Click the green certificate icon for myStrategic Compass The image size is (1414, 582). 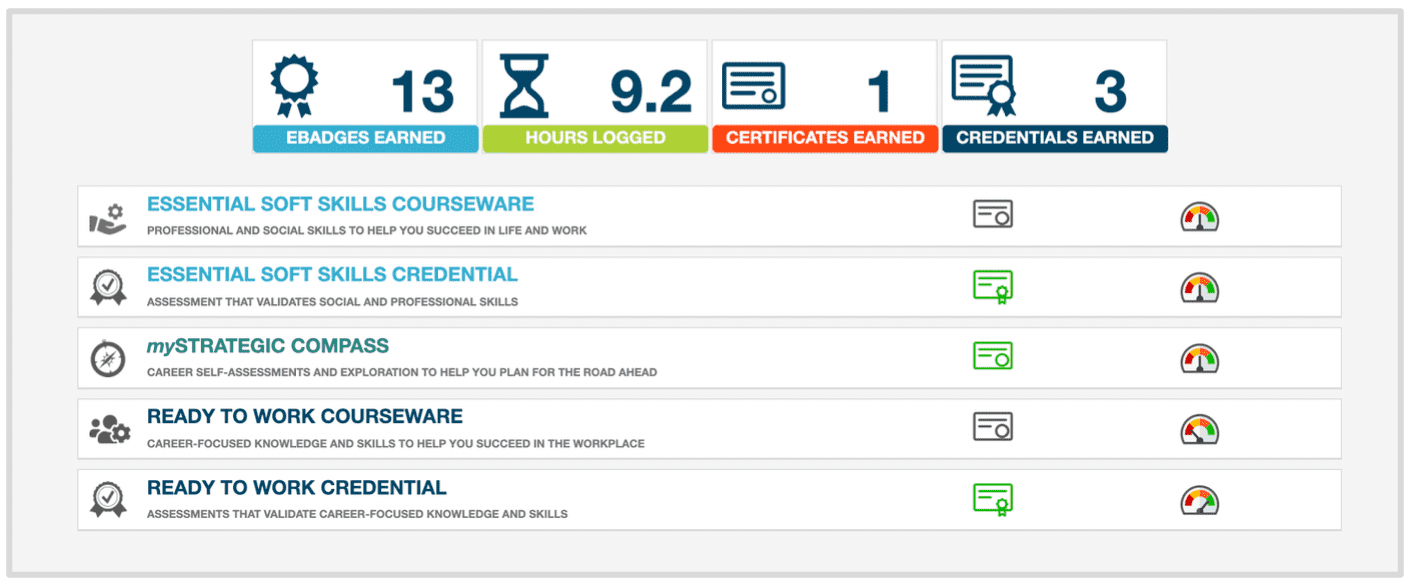pyautogui.click(x=992, y=356)
